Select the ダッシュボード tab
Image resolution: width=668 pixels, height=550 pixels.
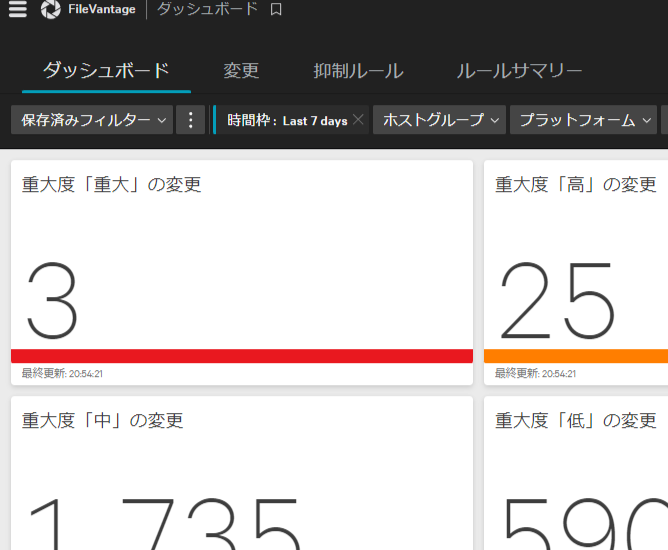106,71
